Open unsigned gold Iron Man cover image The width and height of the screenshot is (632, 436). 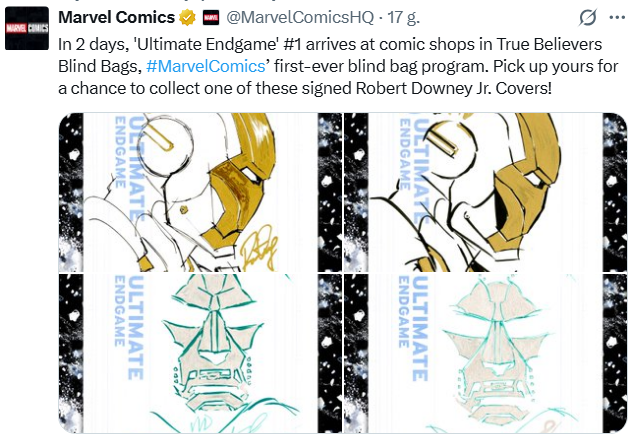tap(485, 192)
